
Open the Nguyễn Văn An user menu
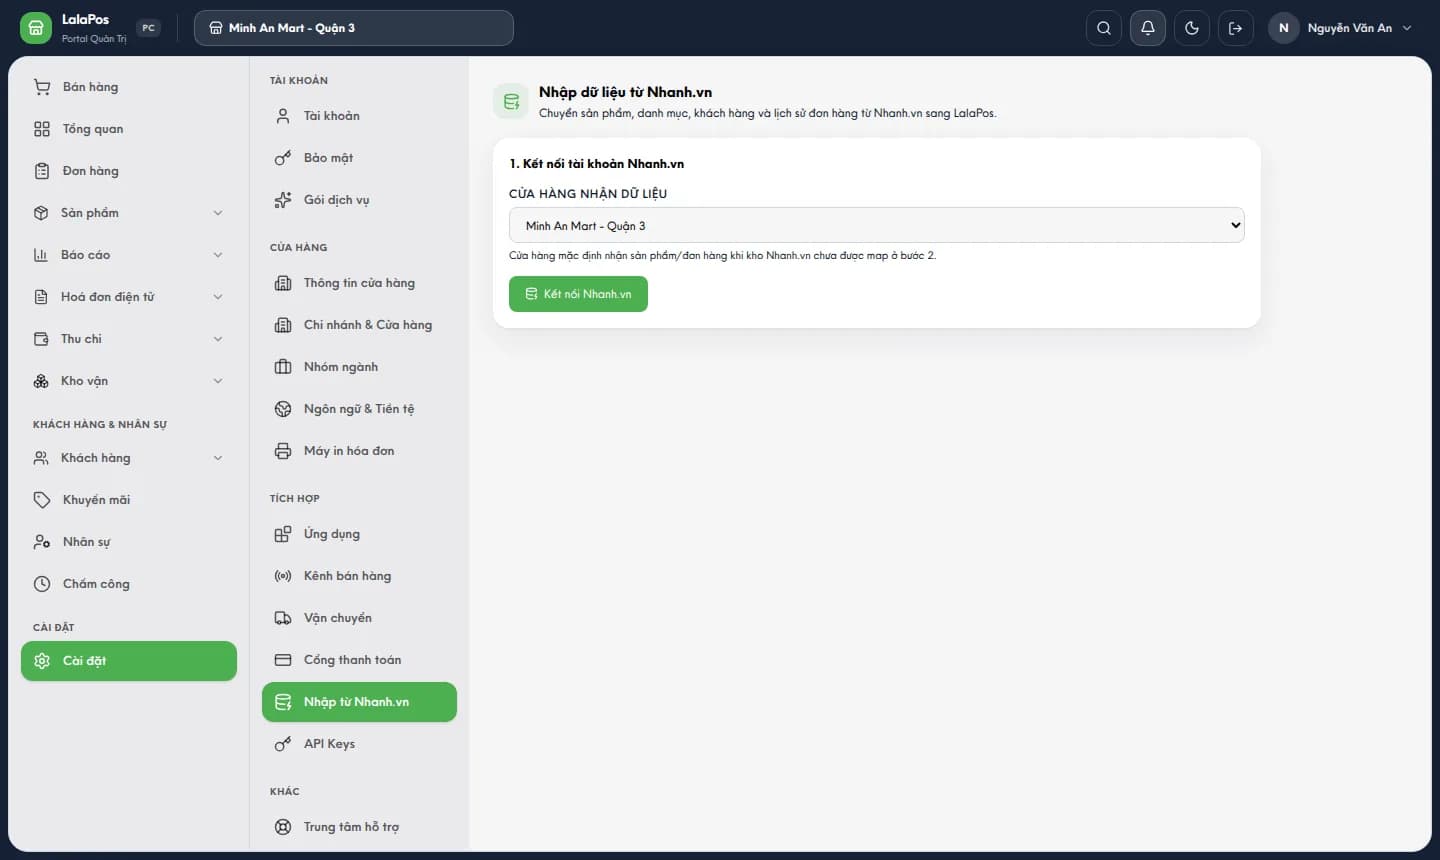point(1343,28)
